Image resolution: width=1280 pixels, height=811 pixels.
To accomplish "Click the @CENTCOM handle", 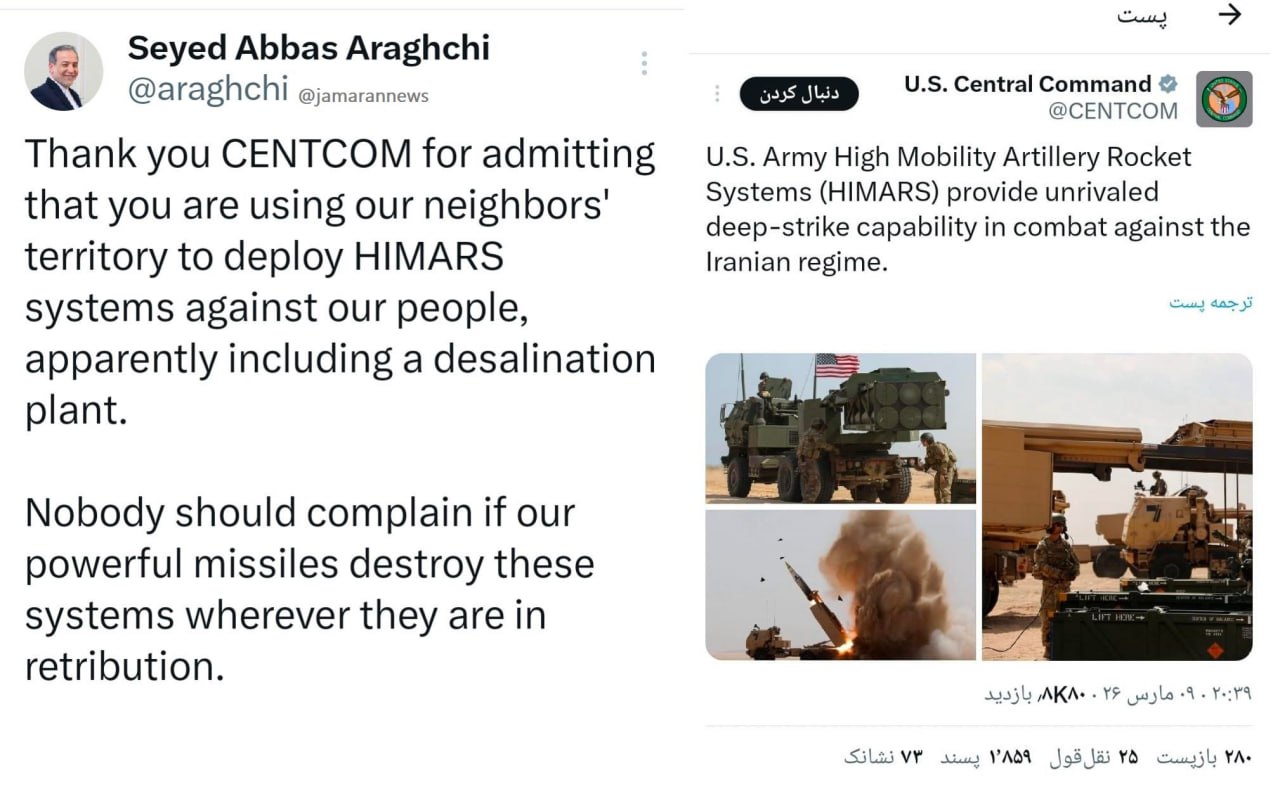I will pos(1112,112).
